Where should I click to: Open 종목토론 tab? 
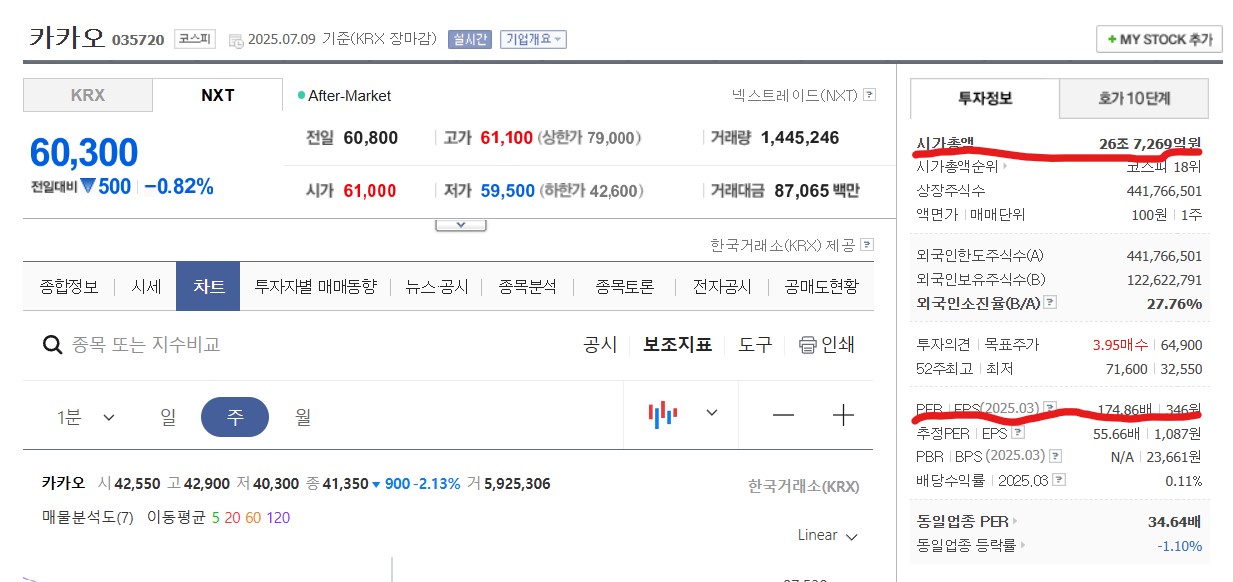pos(624,287)
